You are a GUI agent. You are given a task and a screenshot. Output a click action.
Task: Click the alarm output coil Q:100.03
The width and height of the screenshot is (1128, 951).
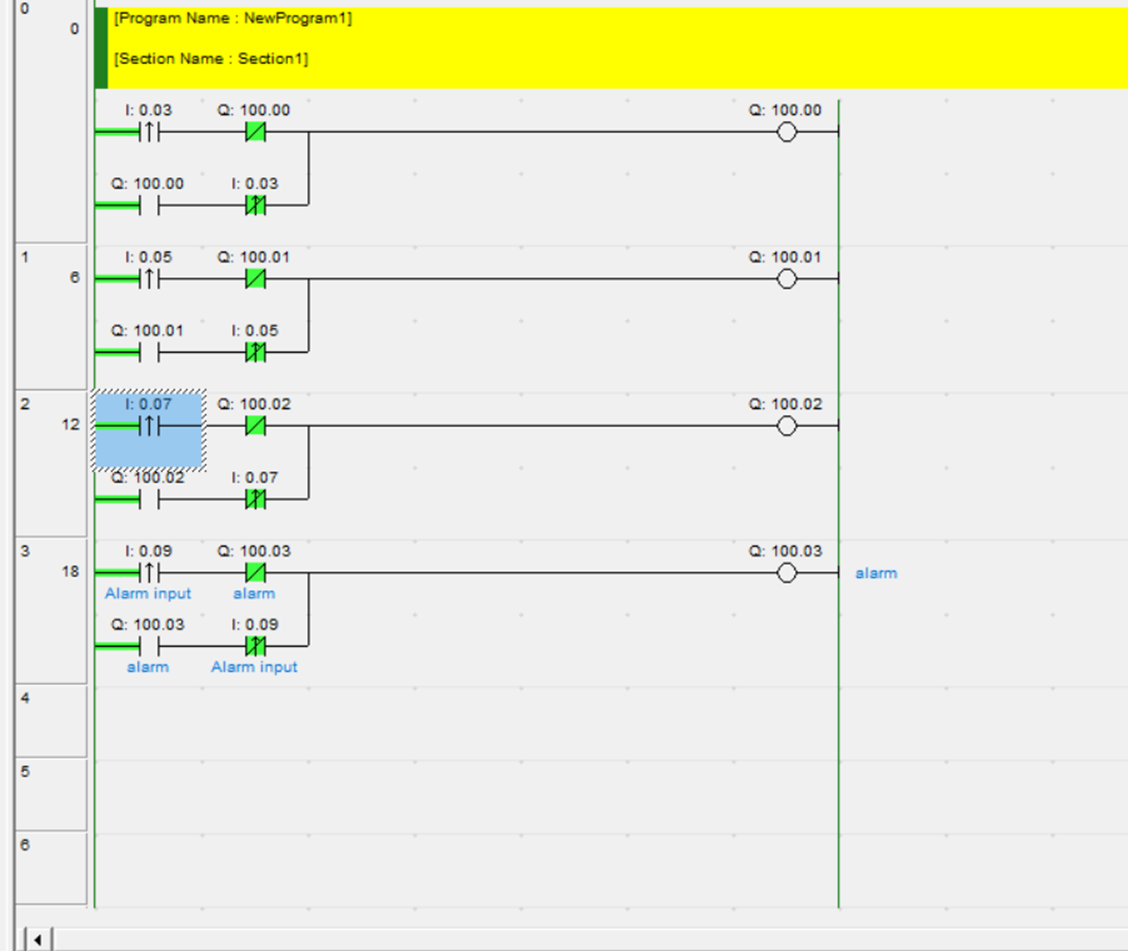788,572
